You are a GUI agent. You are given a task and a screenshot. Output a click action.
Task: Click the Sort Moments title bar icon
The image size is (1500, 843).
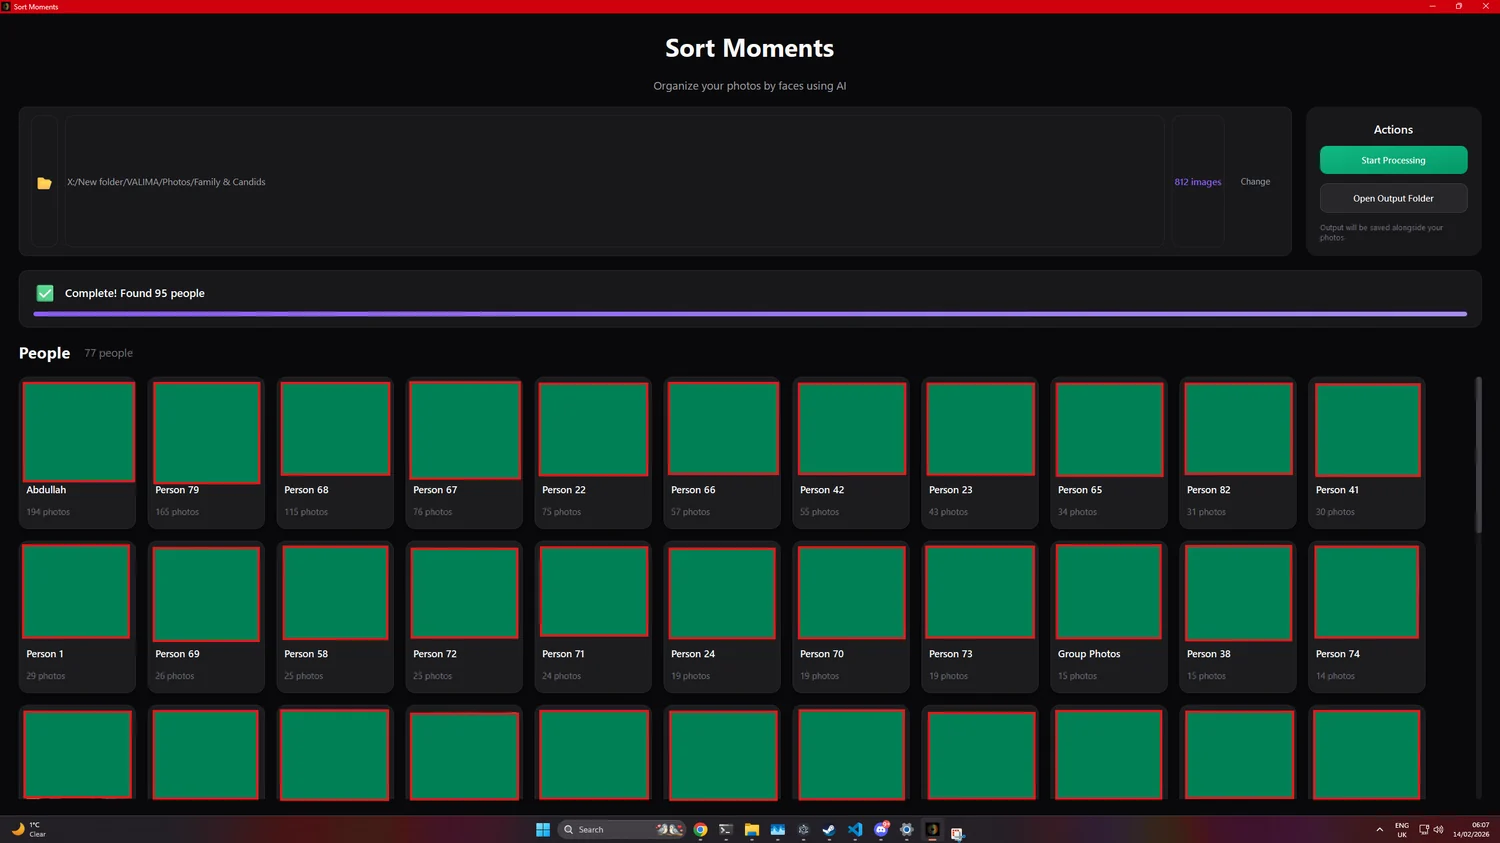tap(6, 6)
